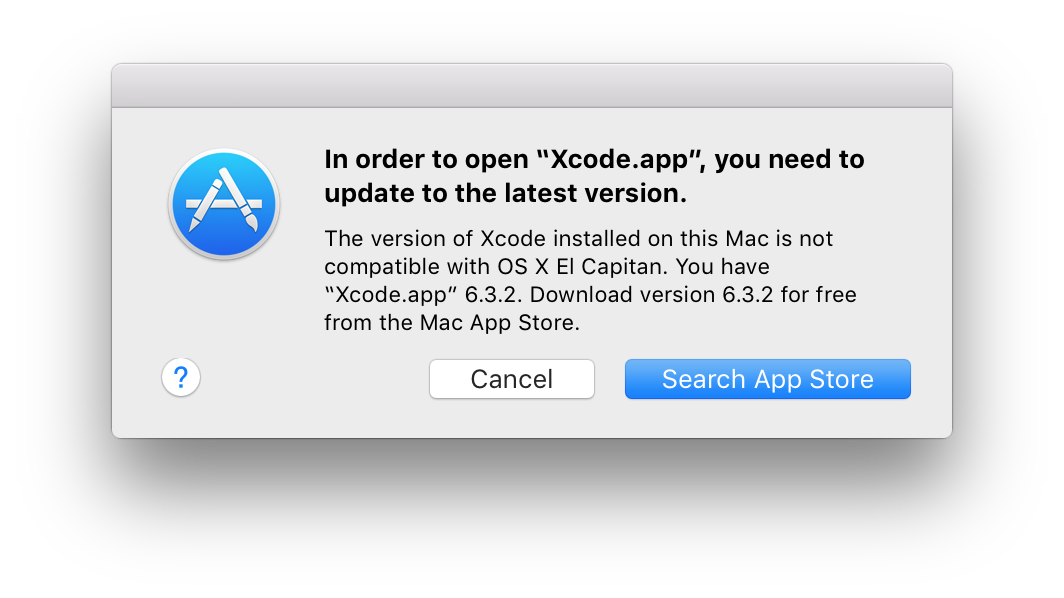Select the pencil and brush App Store logo
This screenshot has height=598, width=1064.
point(224,204)
